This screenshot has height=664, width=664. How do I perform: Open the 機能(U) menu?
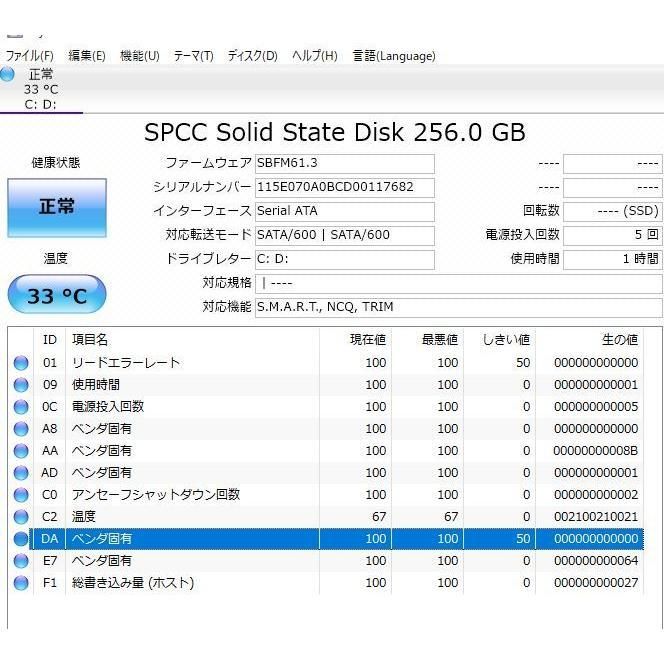click(140, 56)
